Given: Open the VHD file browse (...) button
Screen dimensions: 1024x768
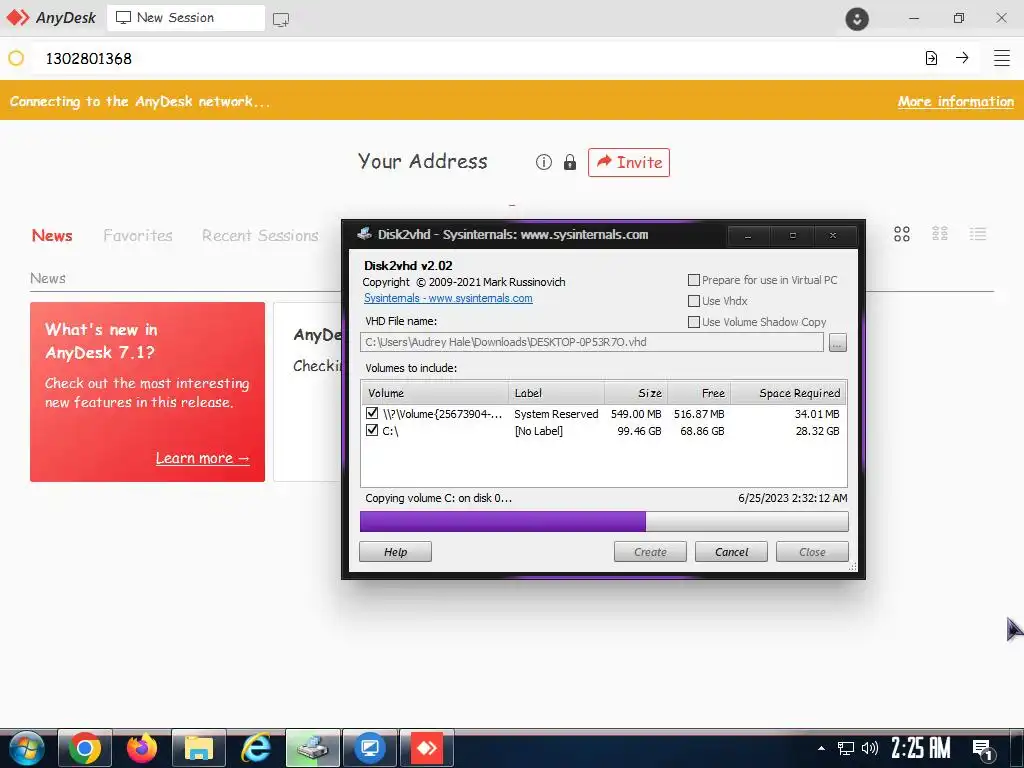Looking at the screenshot, I should click(x=838, y=342).
